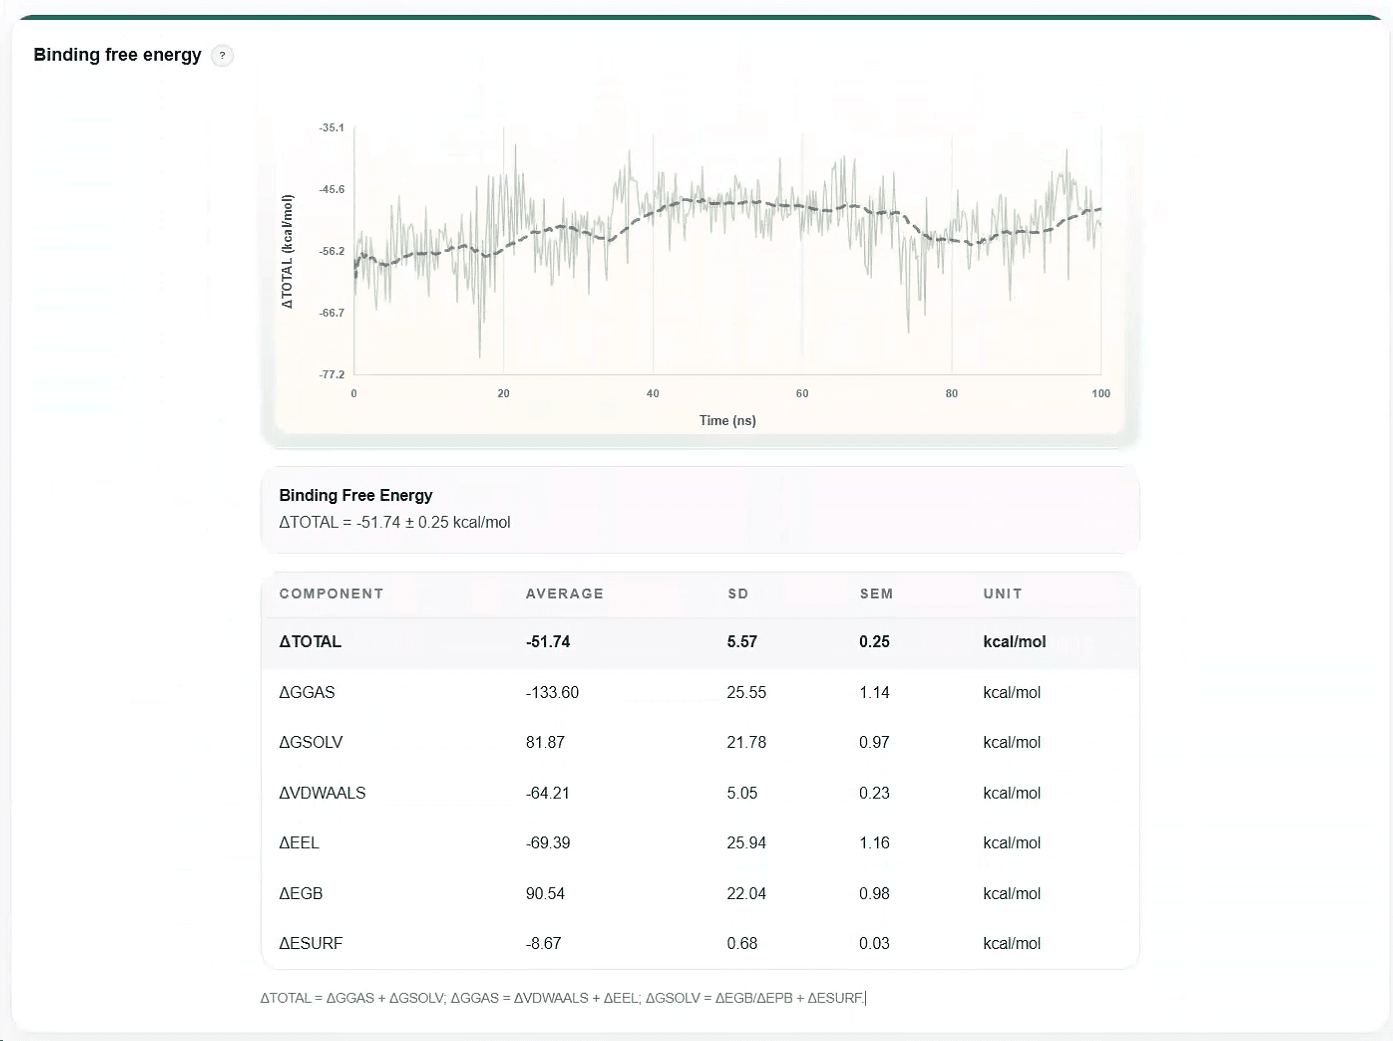Click kcal/mol unit in the ΔESURF row

point(1012,943)
